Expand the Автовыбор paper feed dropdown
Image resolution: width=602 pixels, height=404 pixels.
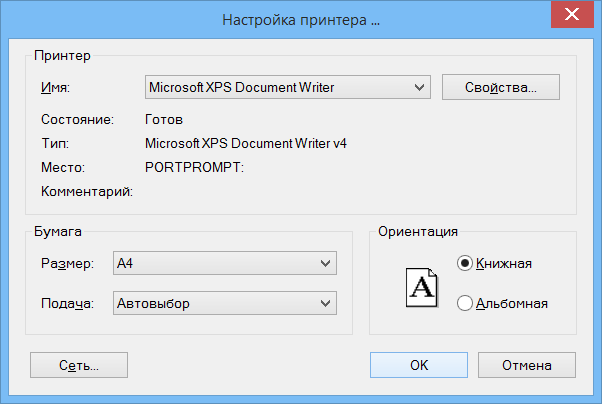225,303
